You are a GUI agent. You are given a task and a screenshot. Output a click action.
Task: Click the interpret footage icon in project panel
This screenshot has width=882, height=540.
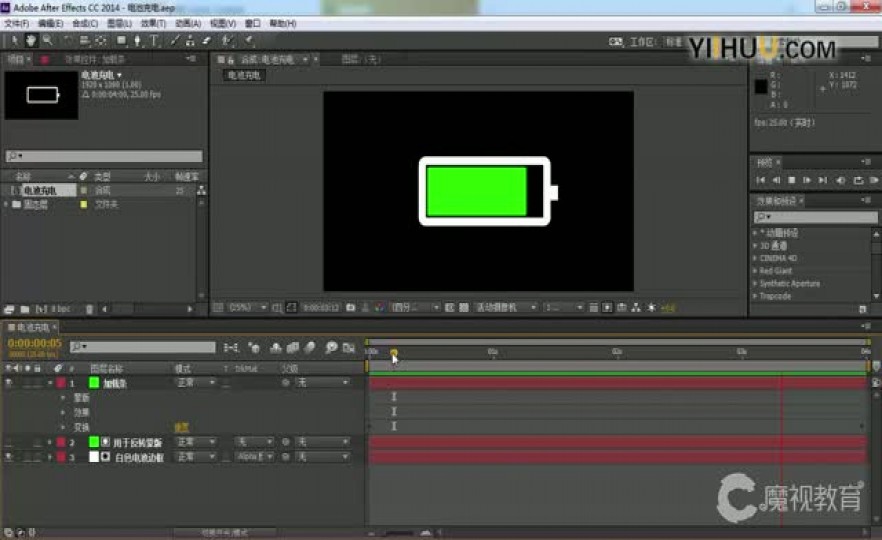[9, 309]
